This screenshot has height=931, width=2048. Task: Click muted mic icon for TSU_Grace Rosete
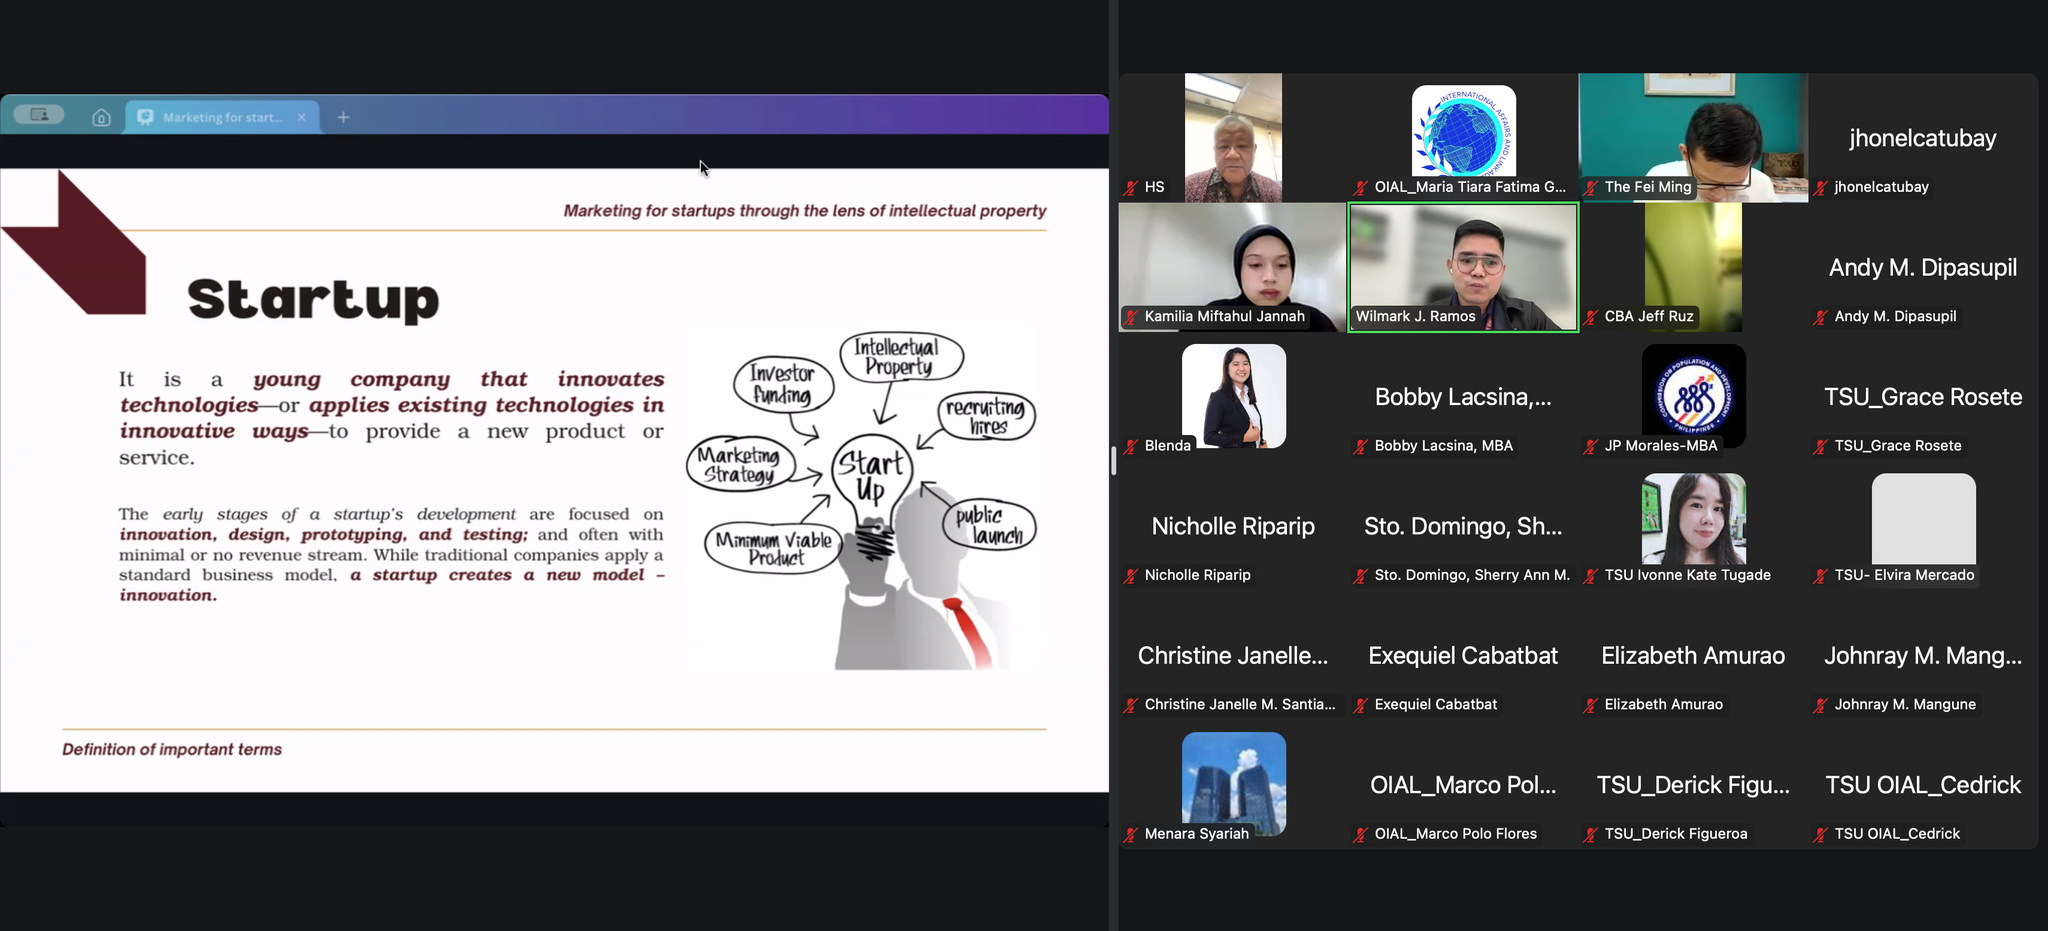click(x=1821, y=446)
